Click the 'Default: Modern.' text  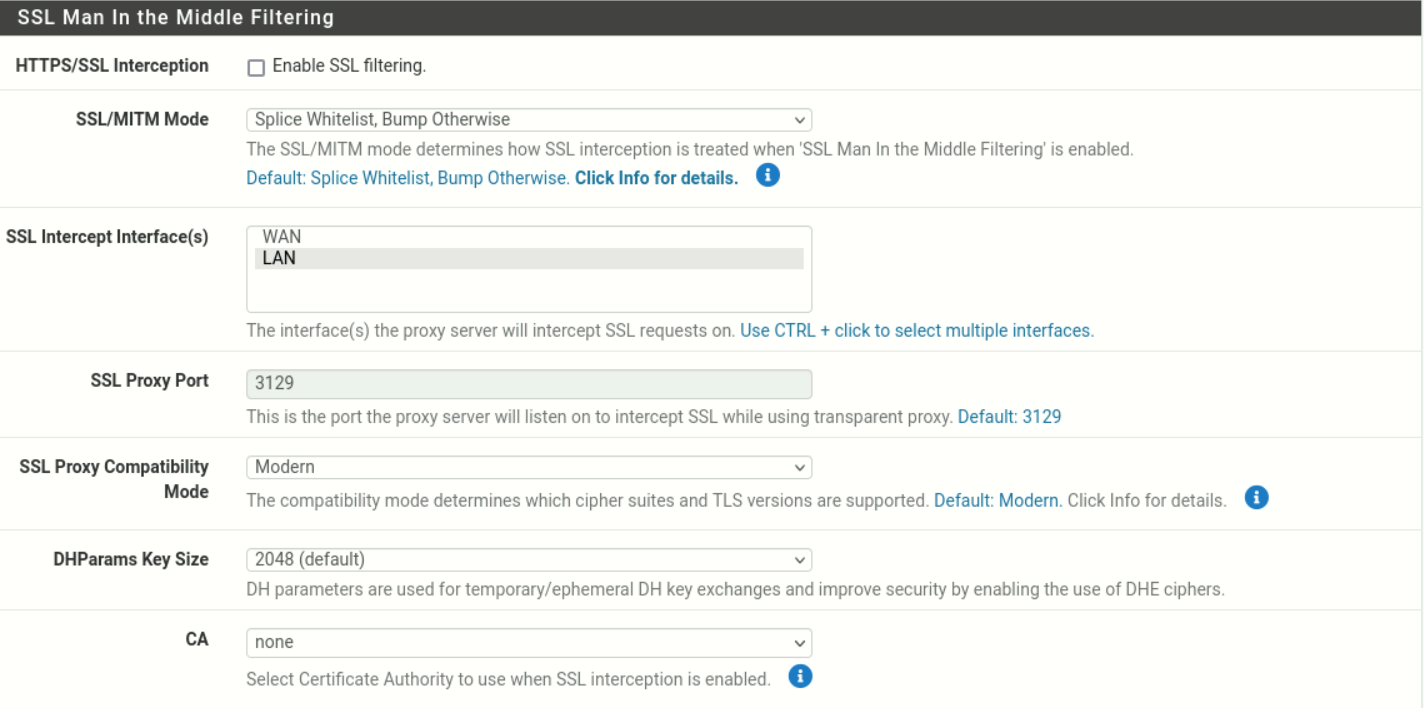click(x=997, y=500)
